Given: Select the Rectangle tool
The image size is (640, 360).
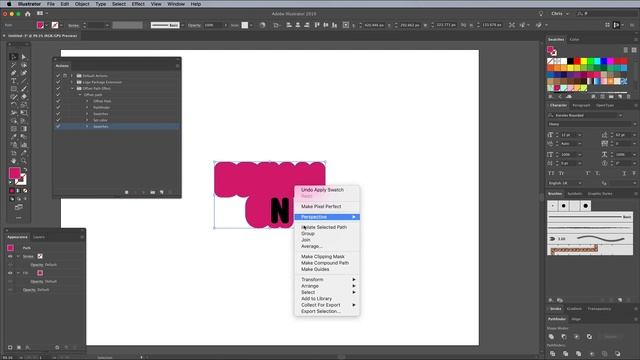Looking at the screenshot, I should 13,89.
